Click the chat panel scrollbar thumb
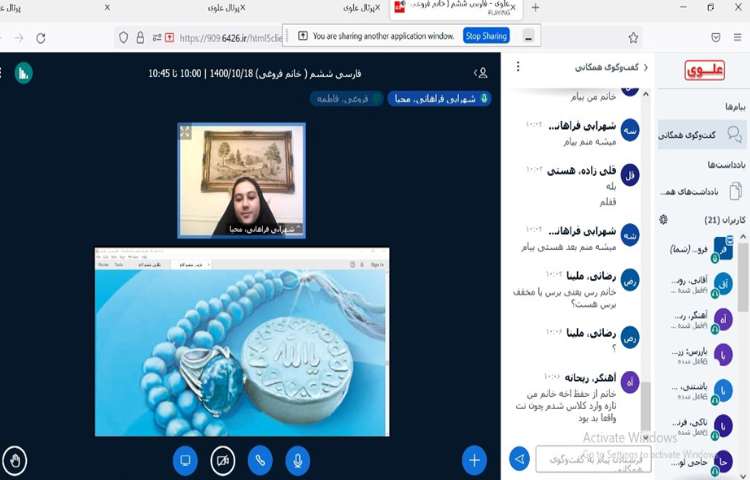The width and height of the screenshot is (750, 480). [646, 406]
